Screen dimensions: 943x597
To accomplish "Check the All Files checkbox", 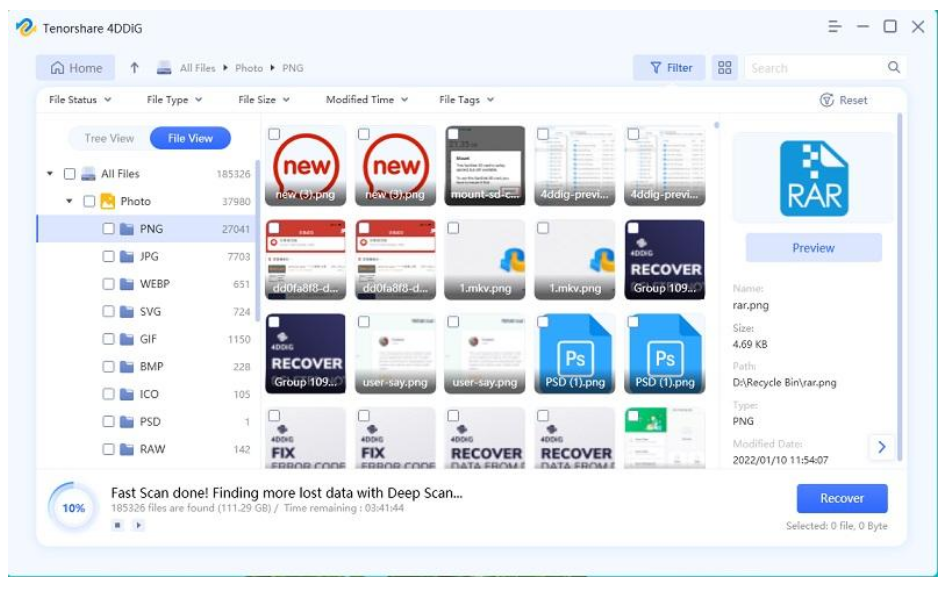I will [70, 174].
